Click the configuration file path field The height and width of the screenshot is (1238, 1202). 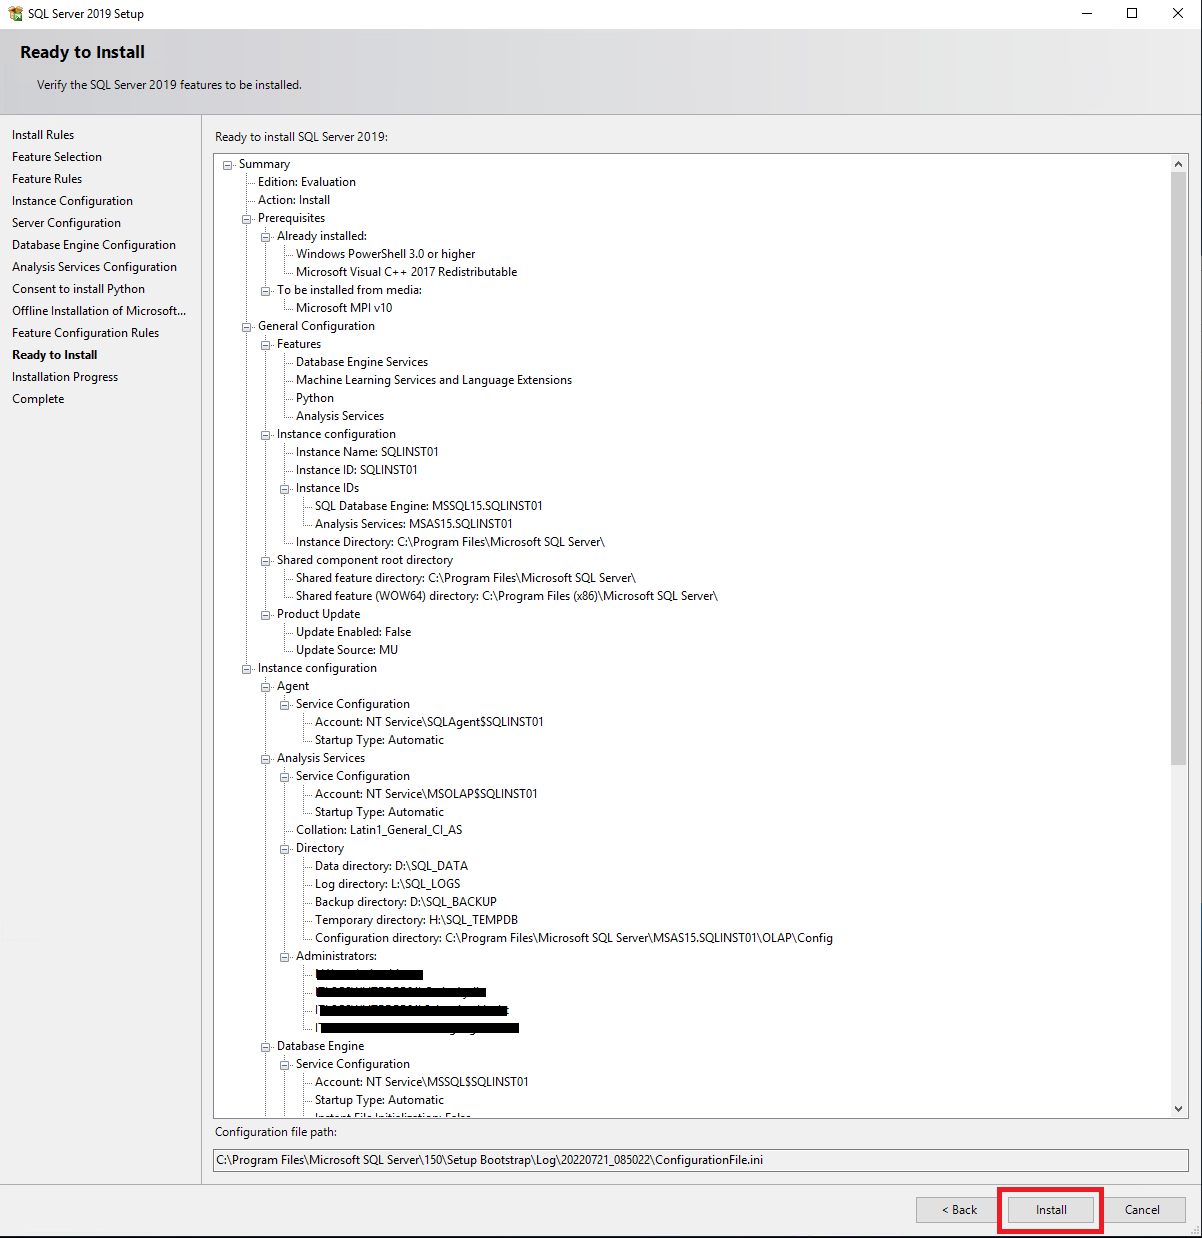[x=700, y=1160]
